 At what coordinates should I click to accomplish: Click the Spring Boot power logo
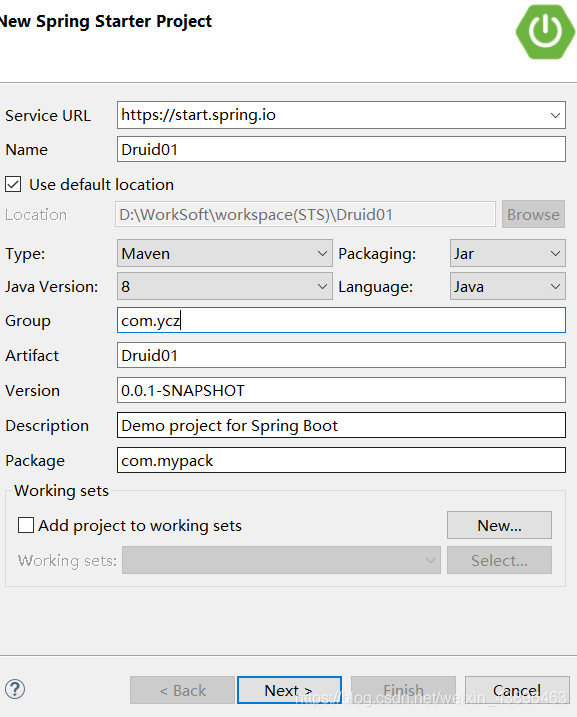(x=545, y=32)
